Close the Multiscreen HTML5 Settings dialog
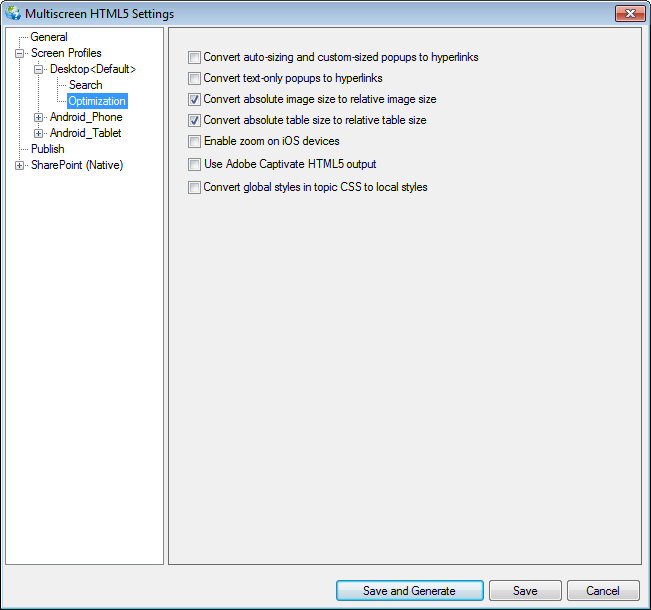 coord(627,13)
